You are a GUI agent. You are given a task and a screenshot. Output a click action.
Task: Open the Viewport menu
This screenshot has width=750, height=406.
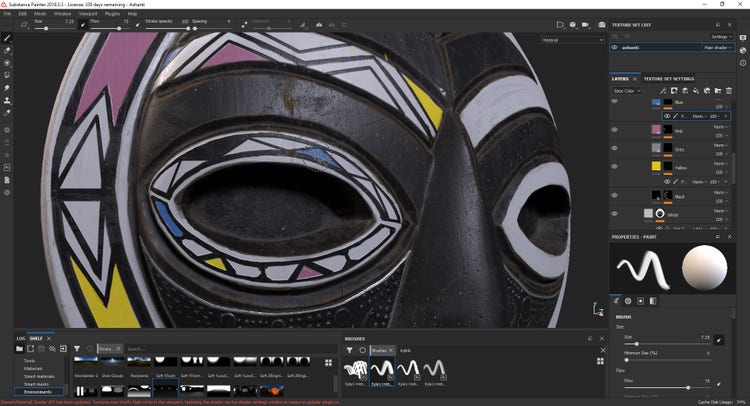pyautogui.click(x=88, y=14)
